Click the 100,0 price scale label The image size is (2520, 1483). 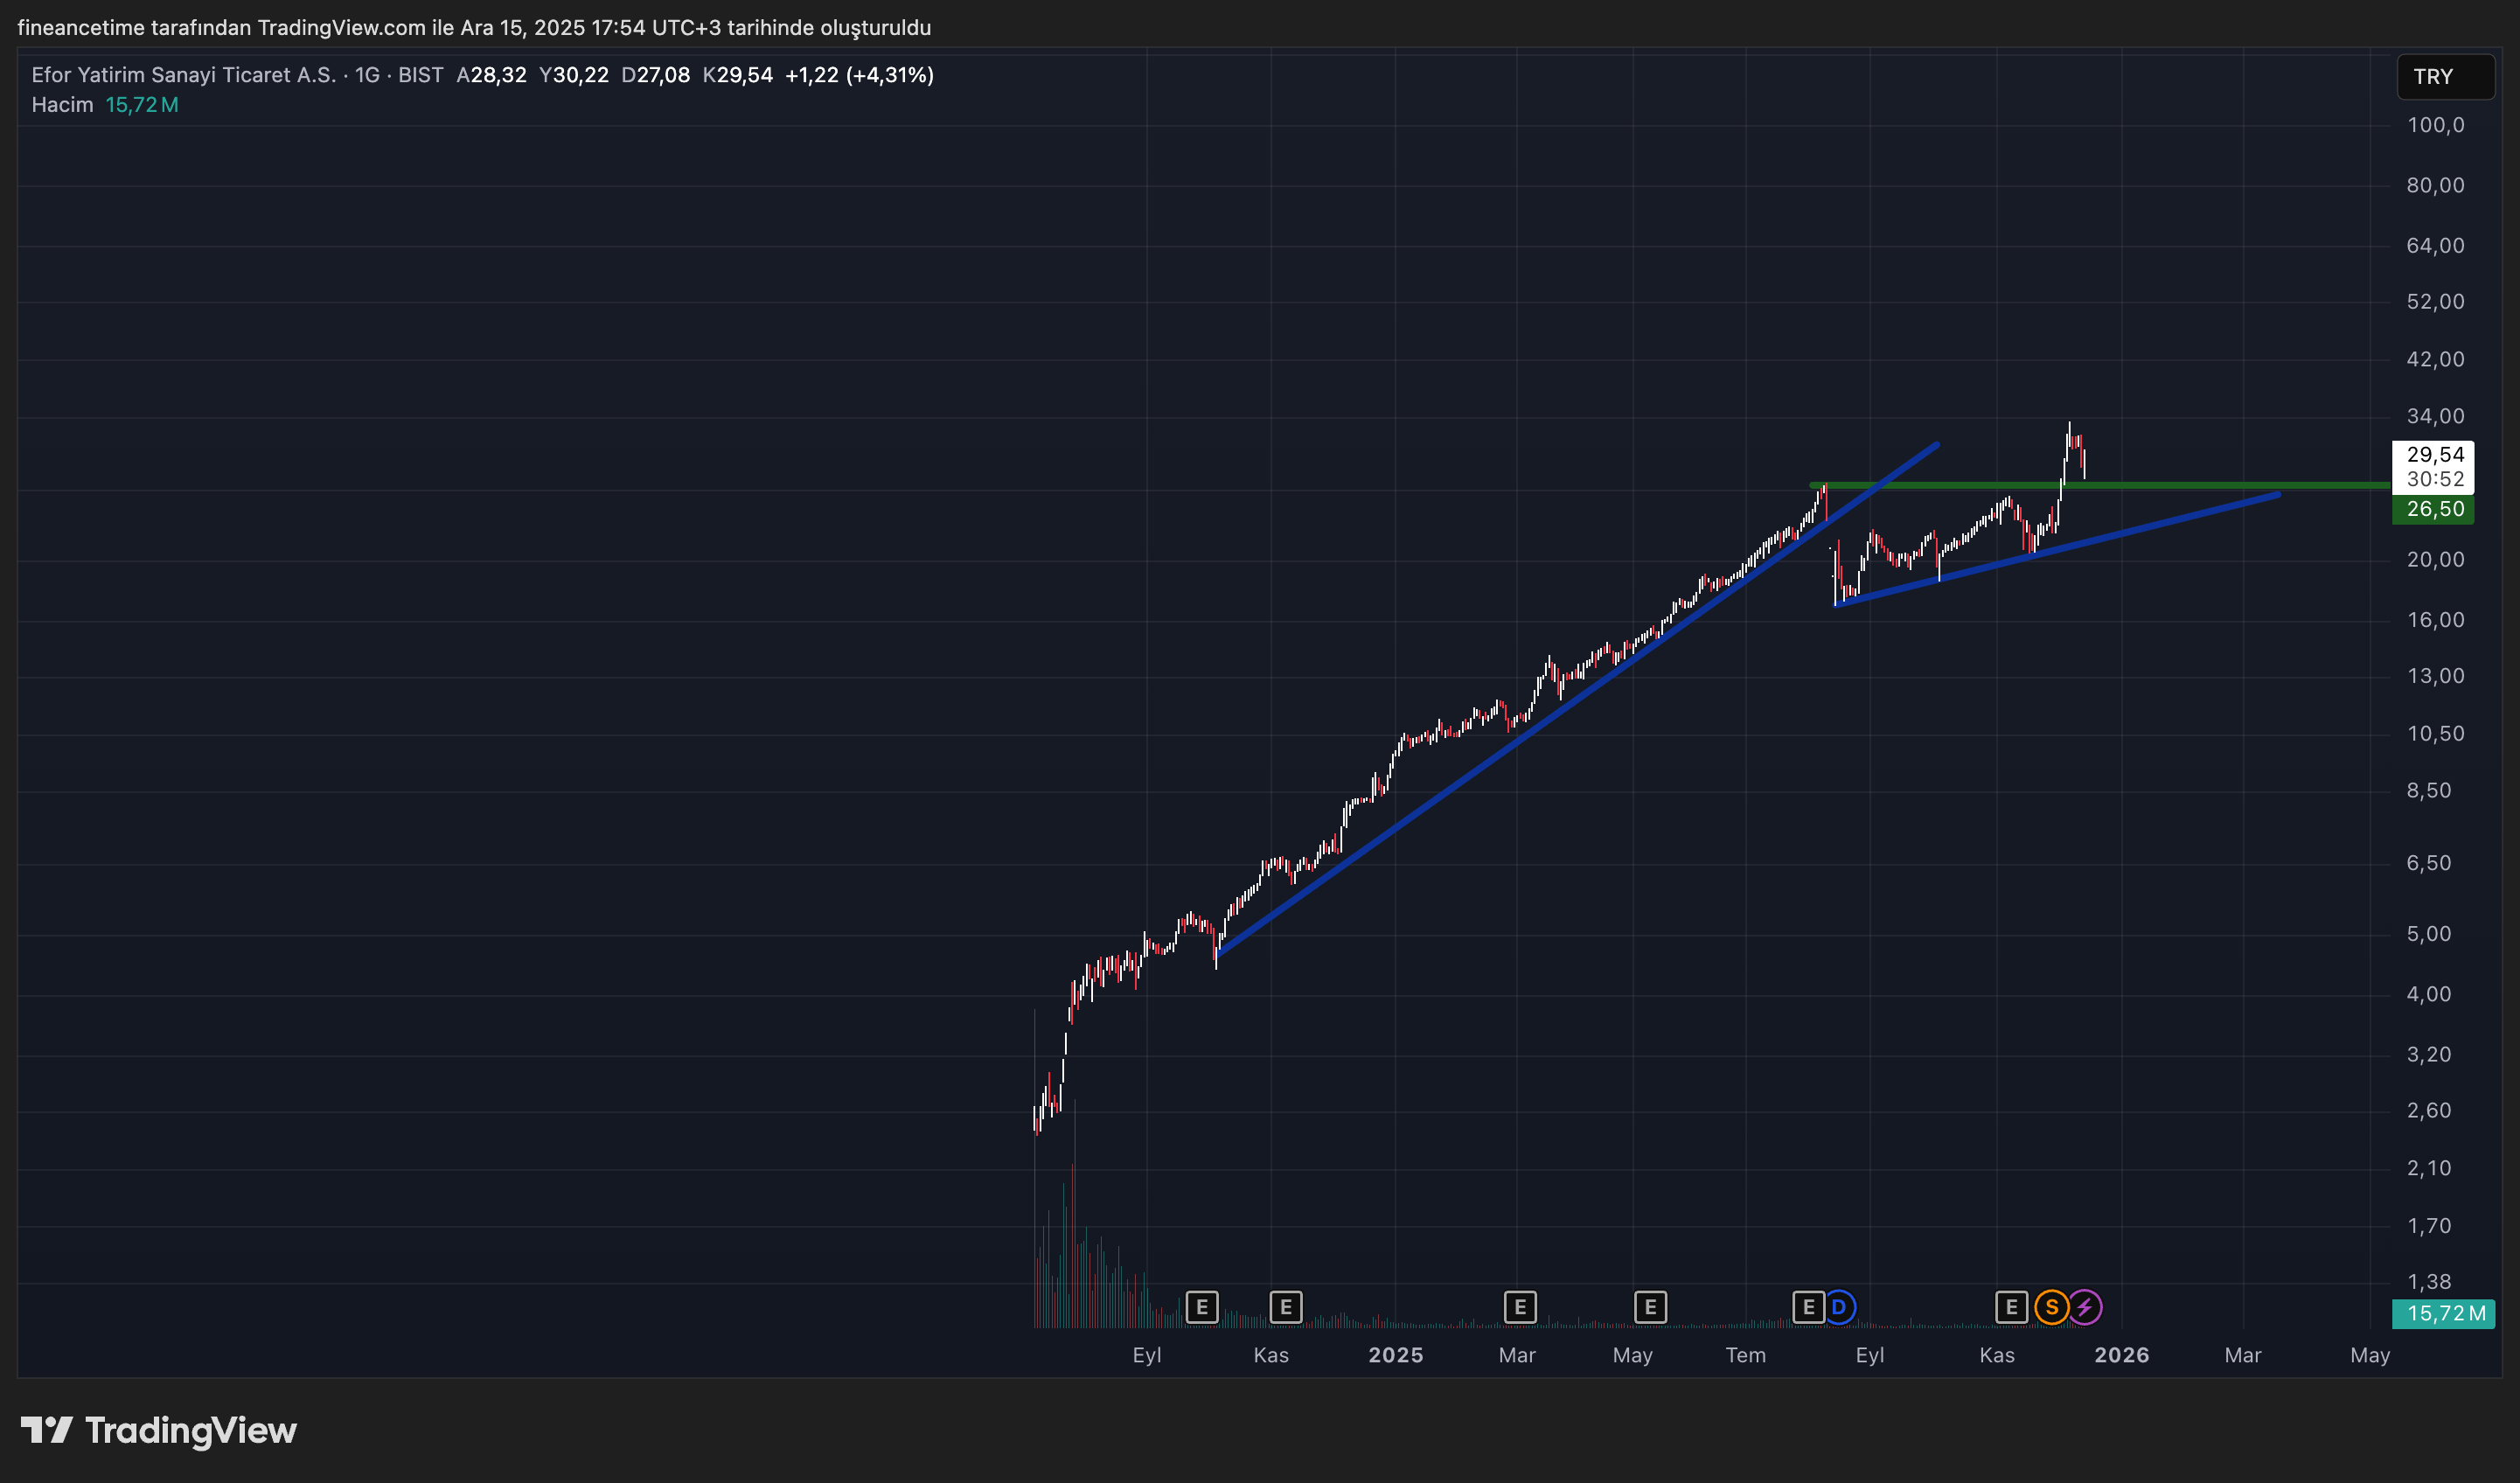2434,125
